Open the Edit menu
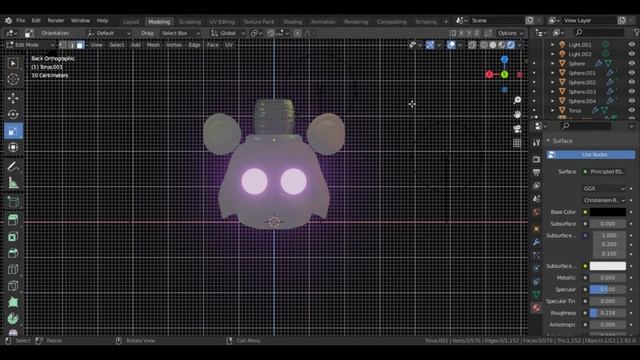The height and width of the screenshot is (360, 640). (36, 20)
